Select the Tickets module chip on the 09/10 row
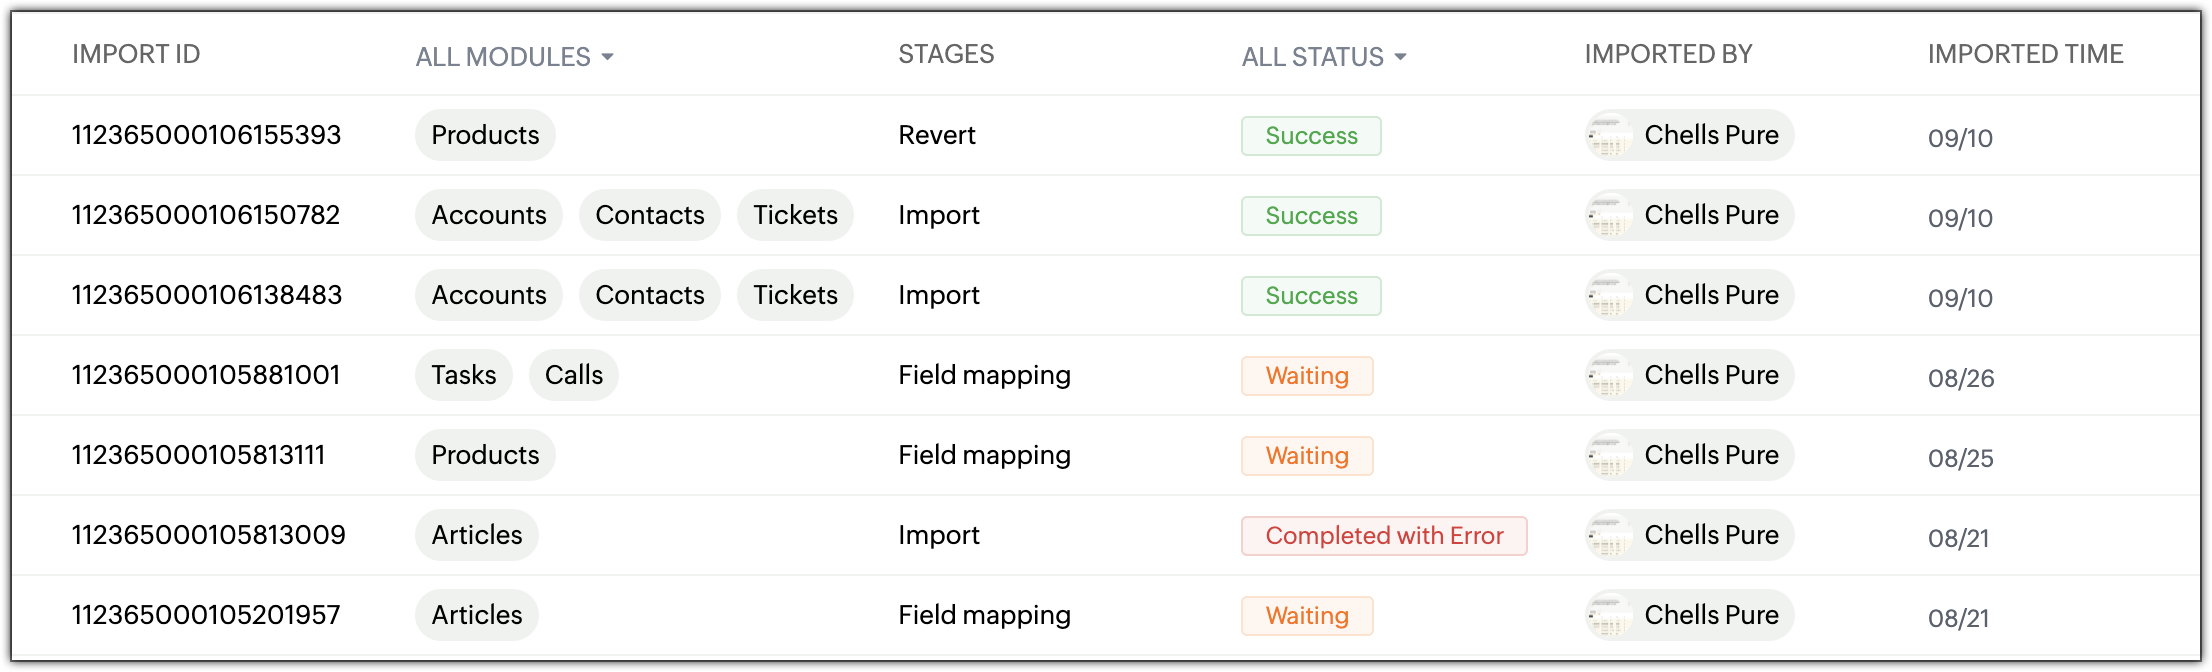The image size is (2212, 672). coord(795,215)
